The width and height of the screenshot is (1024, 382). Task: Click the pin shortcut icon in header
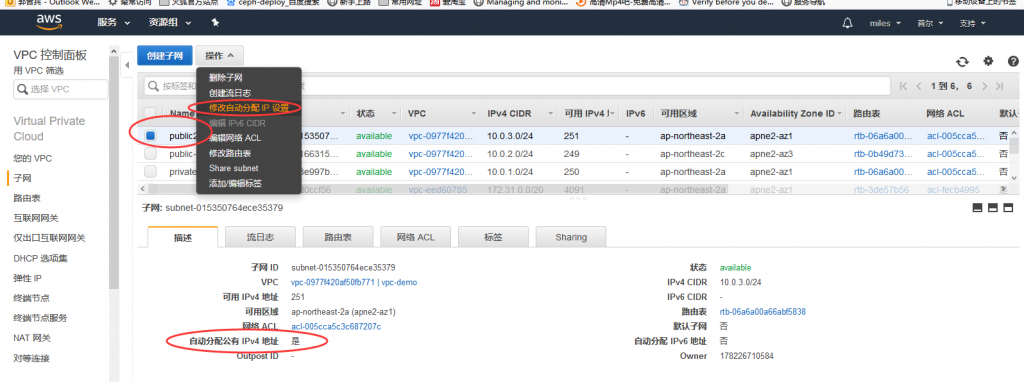click(215, 23)
